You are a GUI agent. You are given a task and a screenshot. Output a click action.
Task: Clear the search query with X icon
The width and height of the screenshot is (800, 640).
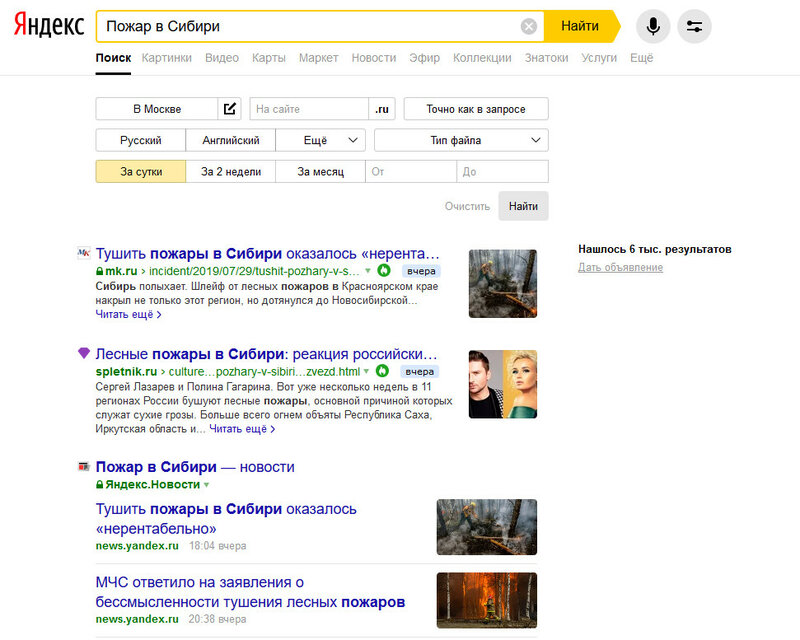click(x=529, y=26)
